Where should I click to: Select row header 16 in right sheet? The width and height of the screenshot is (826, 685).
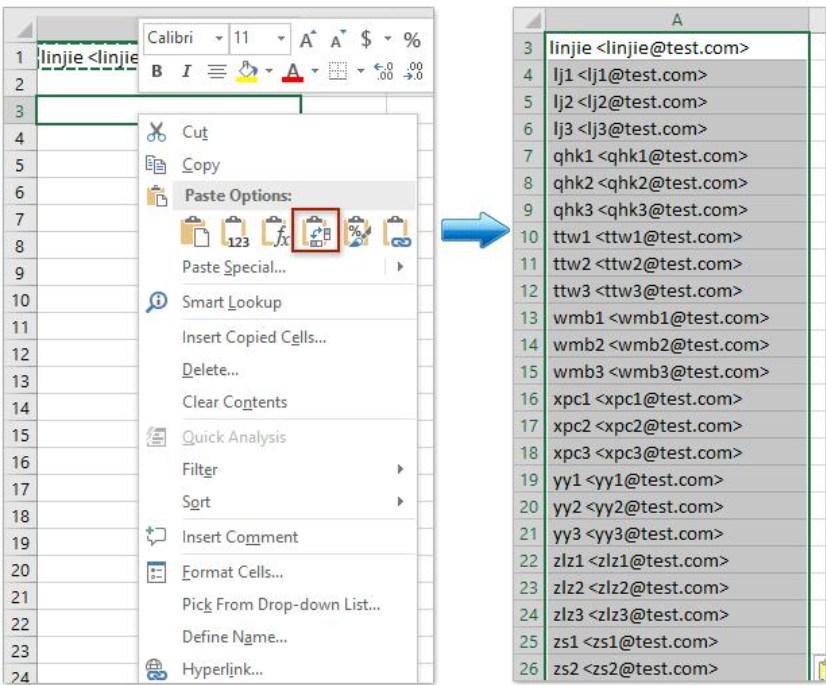529,399
